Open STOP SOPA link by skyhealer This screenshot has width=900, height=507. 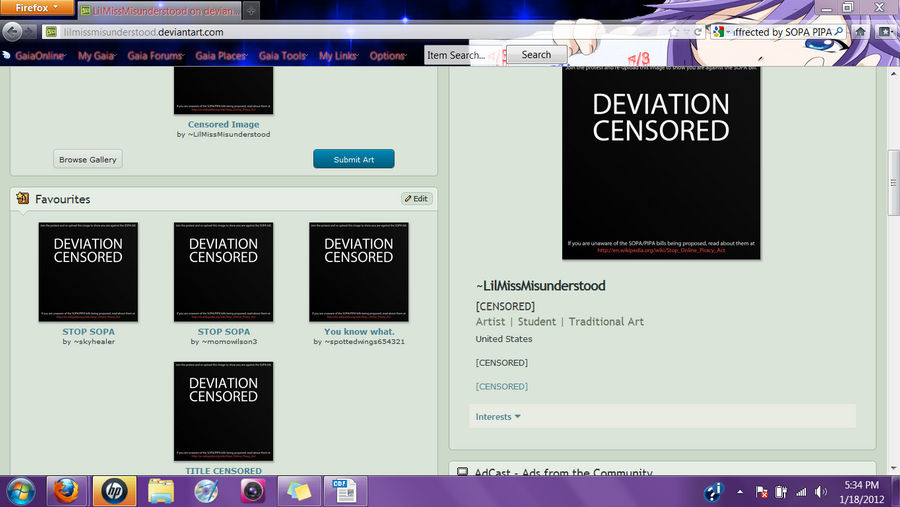[88, 331]
